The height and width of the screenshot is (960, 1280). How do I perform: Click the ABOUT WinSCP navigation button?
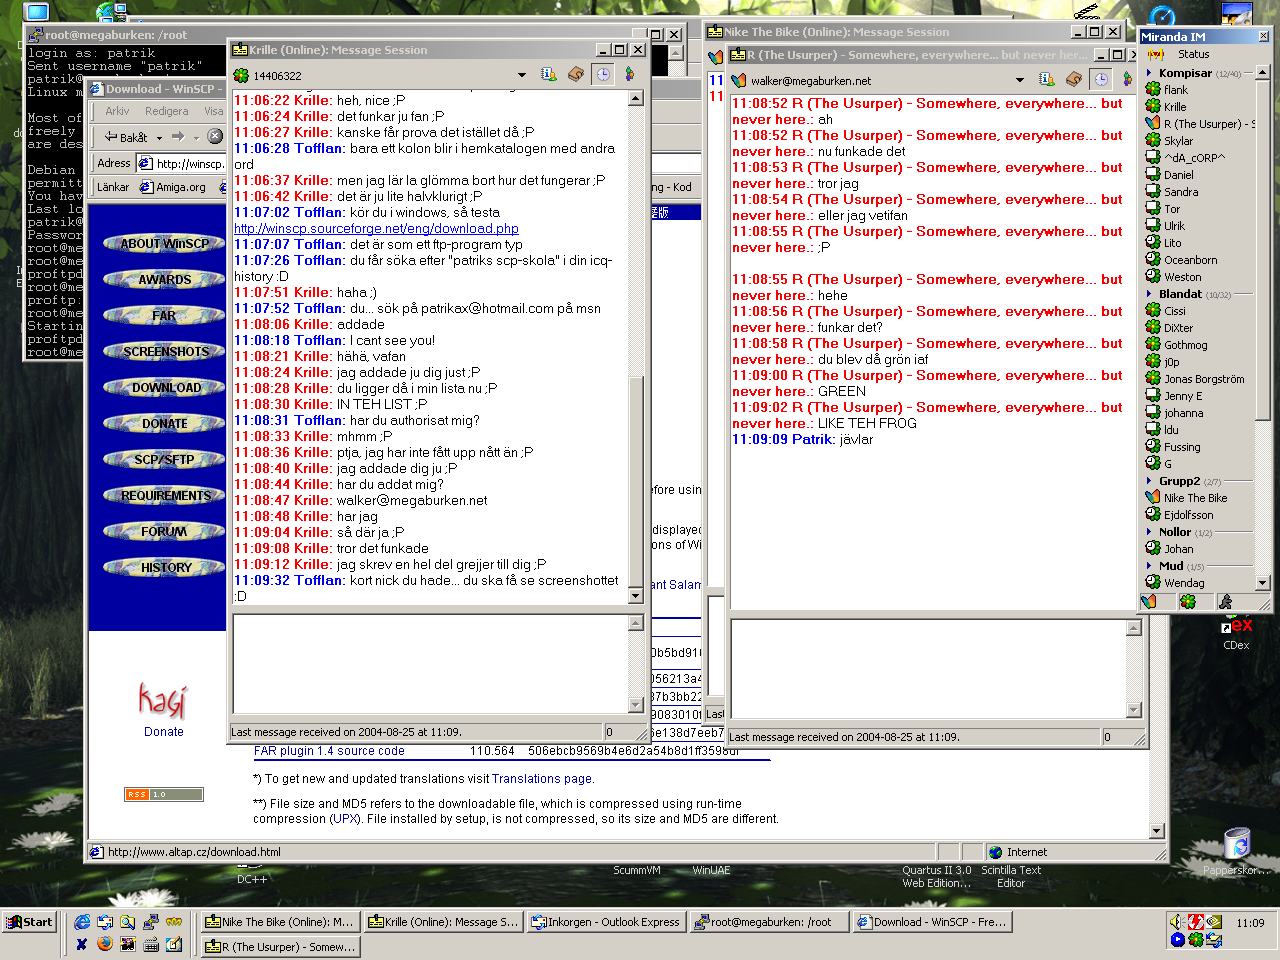pos(165,243)
